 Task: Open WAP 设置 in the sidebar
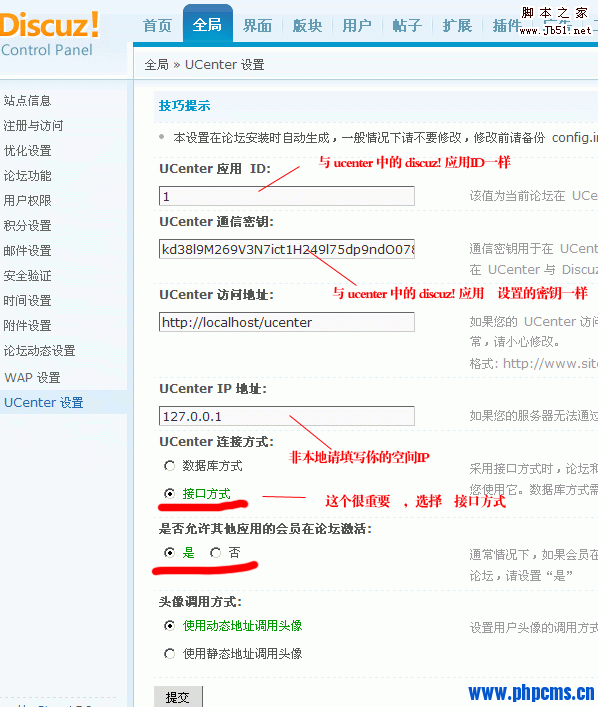coord(32,377)
